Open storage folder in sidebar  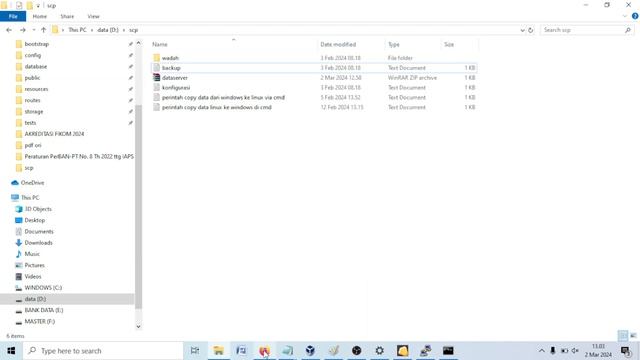[33, 111]
